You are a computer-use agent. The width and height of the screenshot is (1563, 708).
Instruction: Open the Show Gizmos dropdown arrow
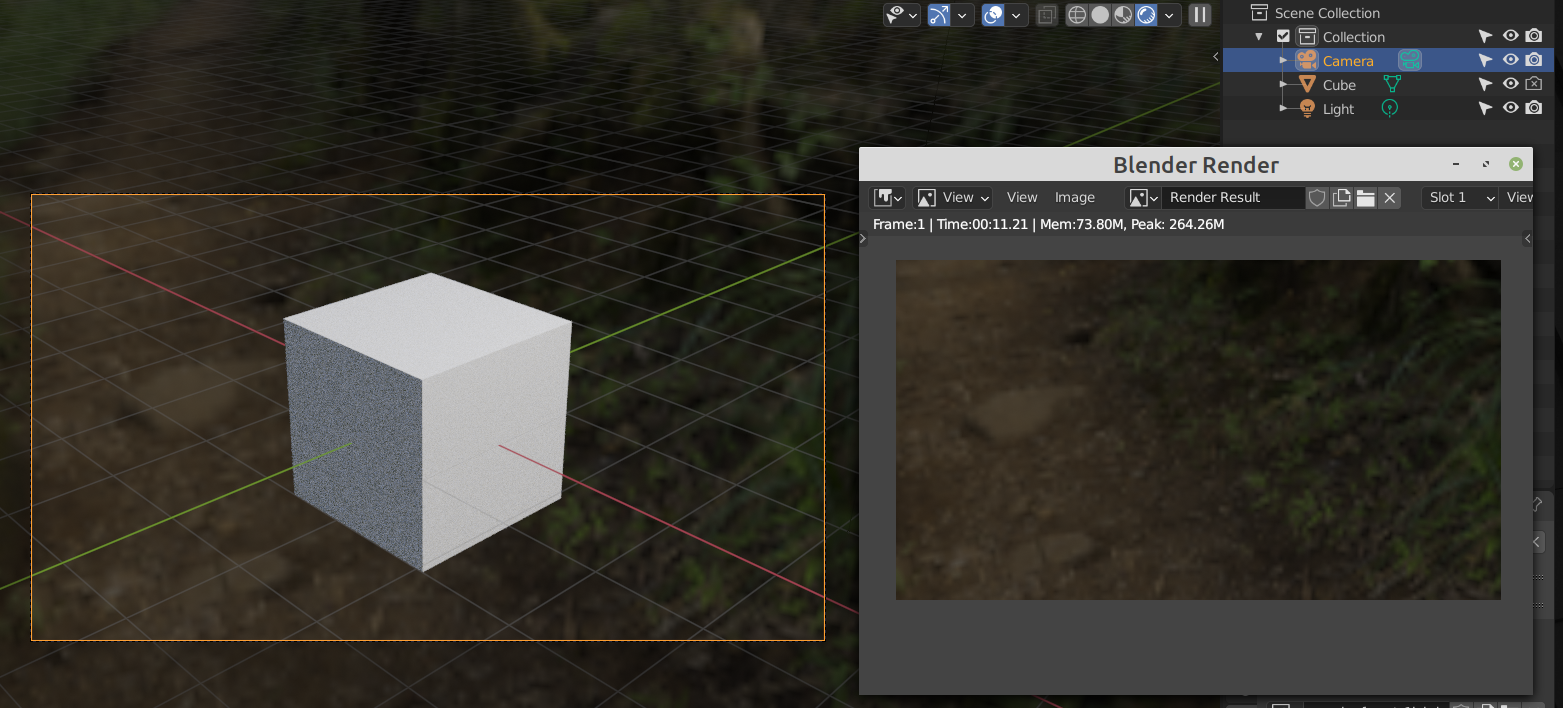914,14
